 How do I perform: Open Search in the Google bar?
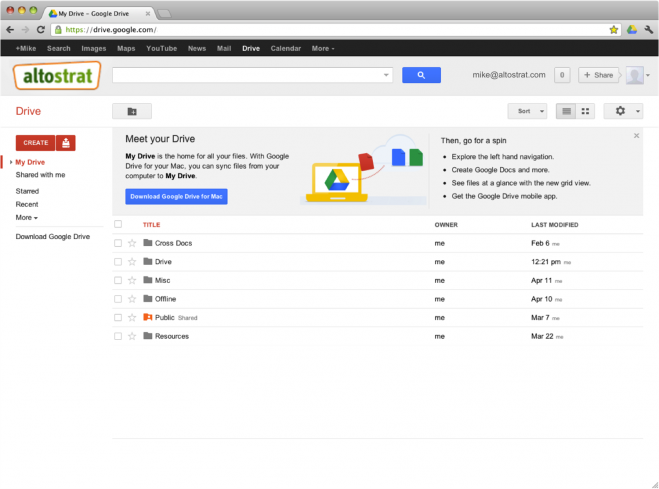click(58, 49)
